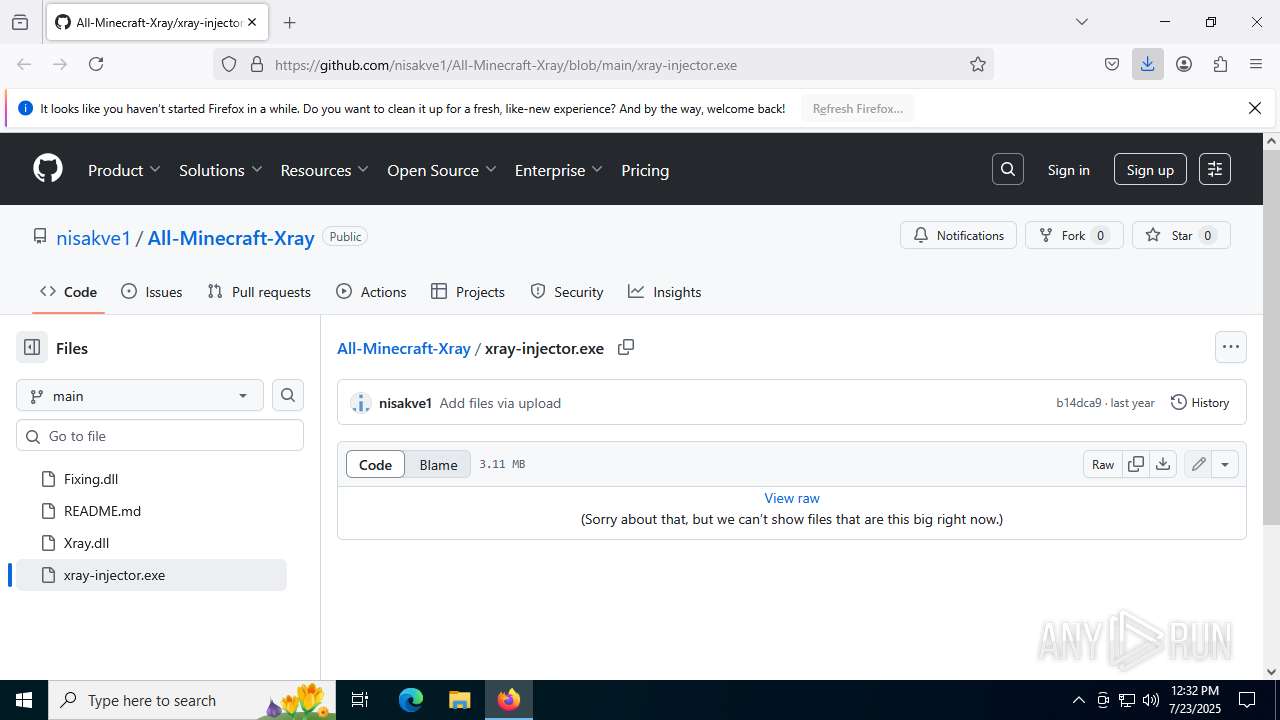Image resolution: width=1280 pixels, height=720 pixels.
Task: Open File Explorer from taskbar
Action: [x=459, y=700]
